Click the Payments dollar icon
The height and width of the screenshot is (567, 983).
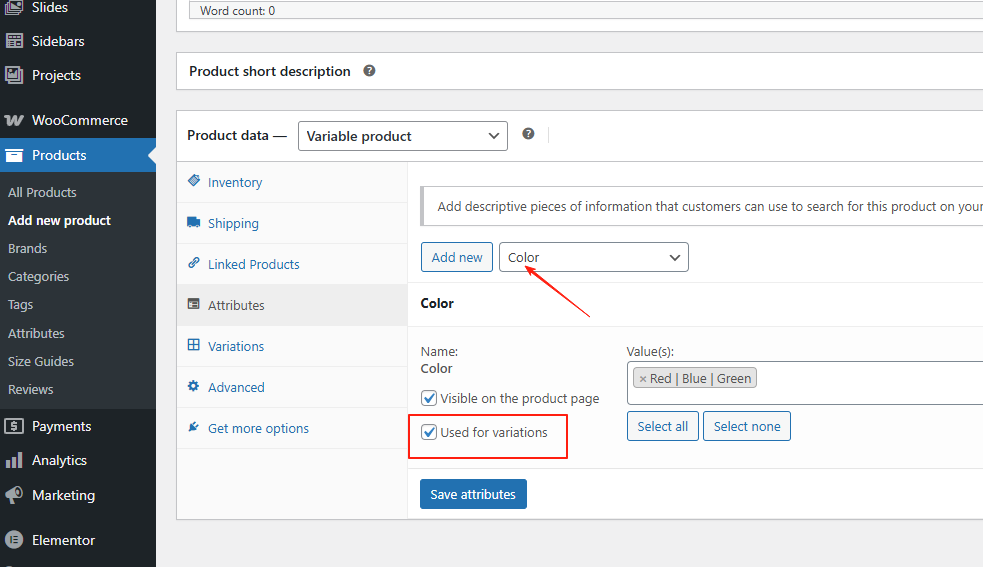click(14, 427)
